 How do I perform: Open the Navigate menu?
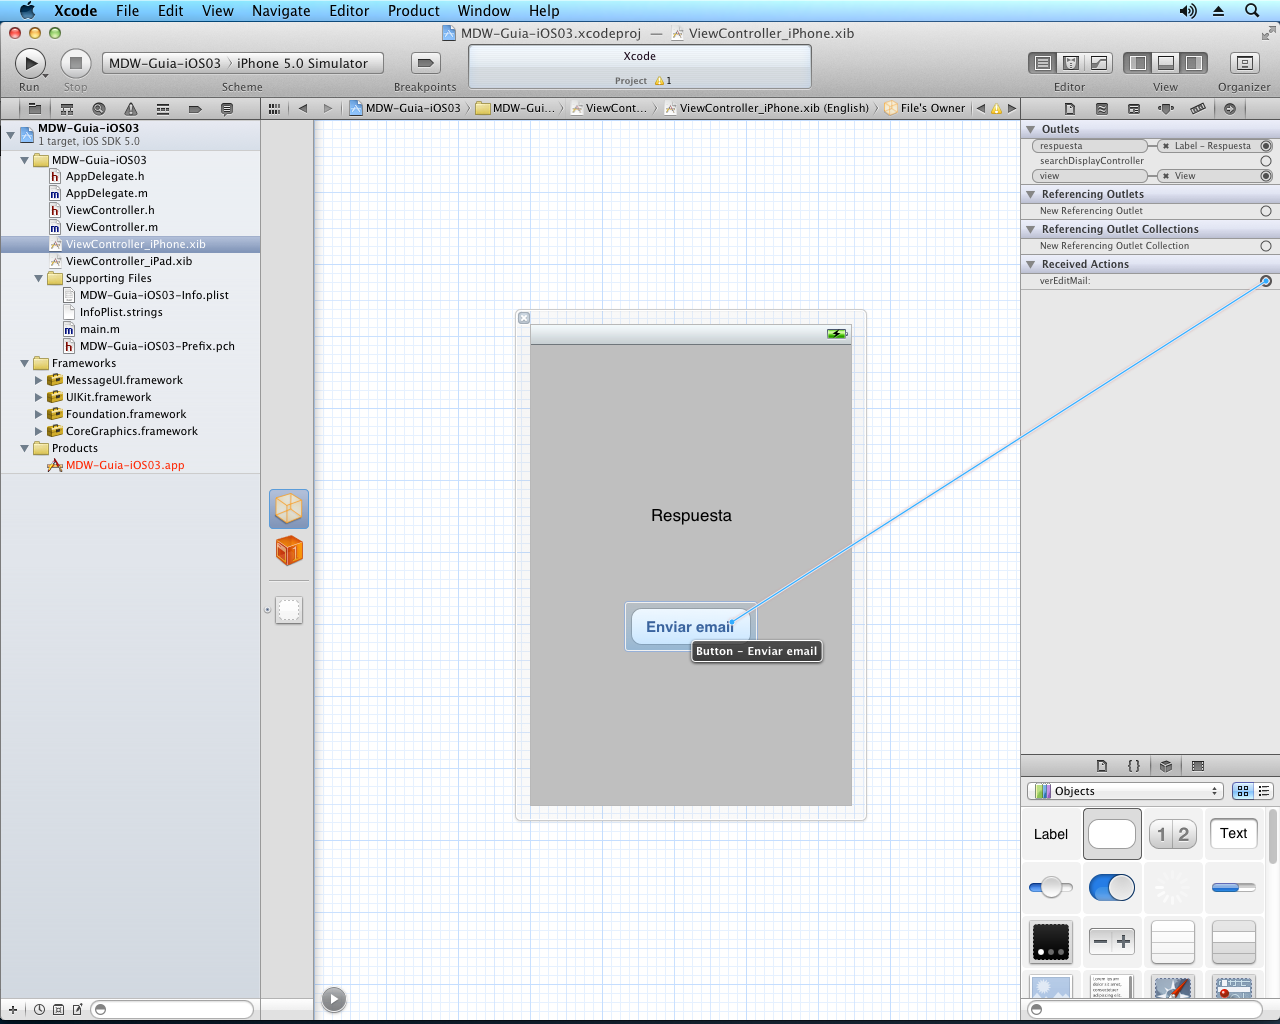(281, 11)
